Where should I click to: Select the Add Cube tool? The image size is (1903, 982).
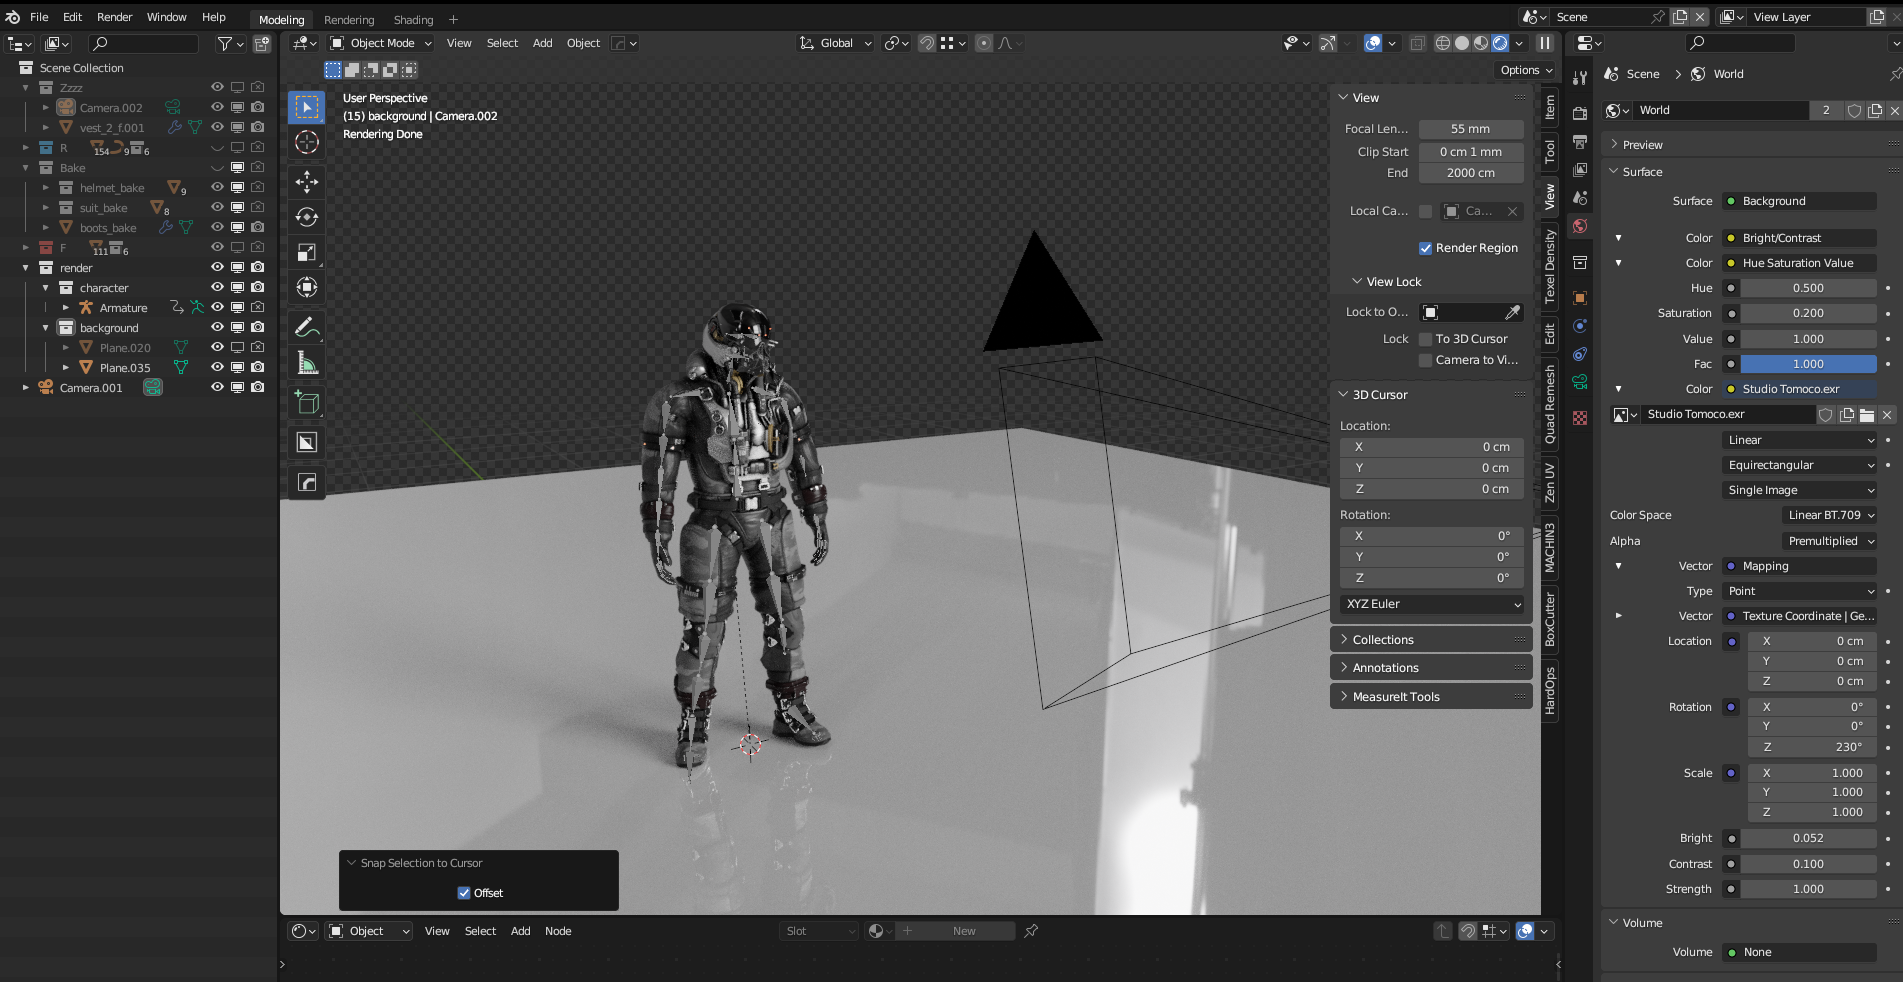[307, 403]
